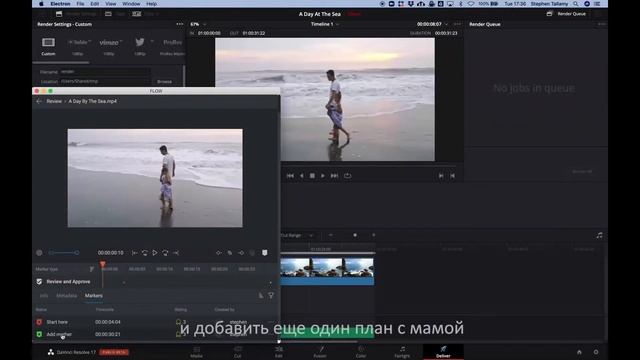Expand Twitter preset dropdown arrow

pyautogui.click(x=152, y=42)
